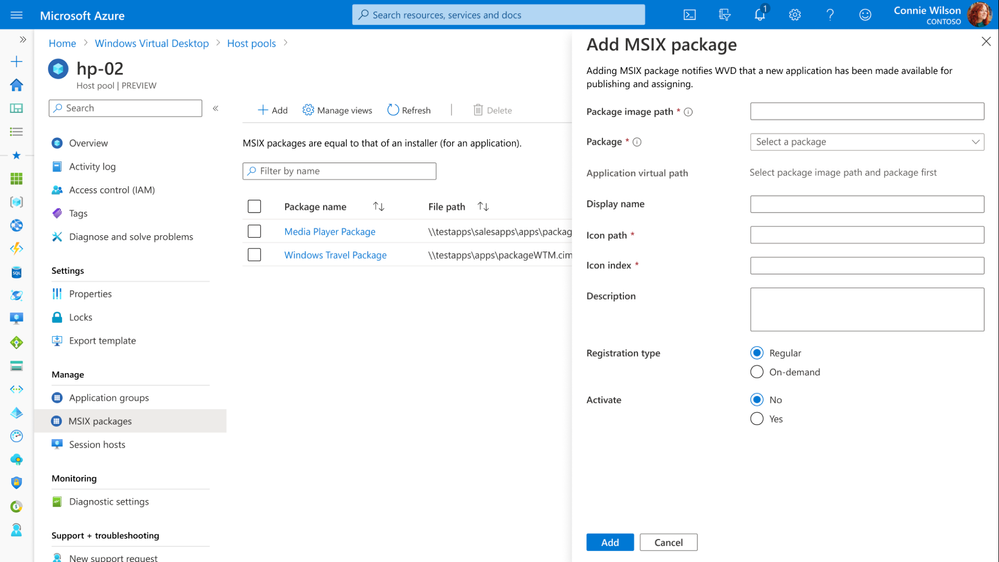
Task: Open directory and subscription filter icon
Action: click(x=724, y=15)
